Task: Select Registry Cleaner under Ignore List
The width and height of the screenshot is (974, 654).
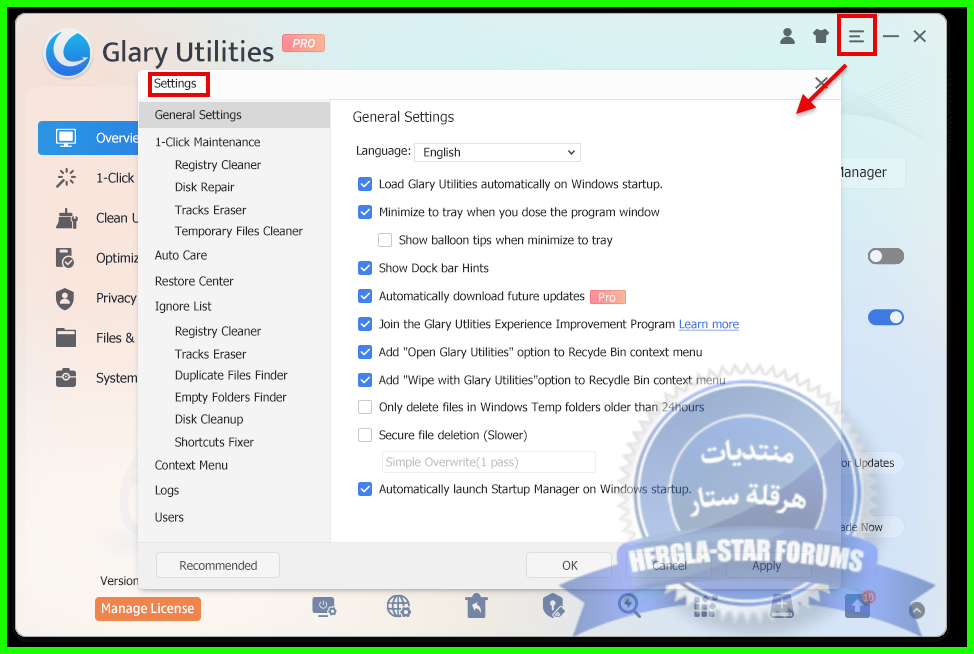Action: [x=217, y=332]
